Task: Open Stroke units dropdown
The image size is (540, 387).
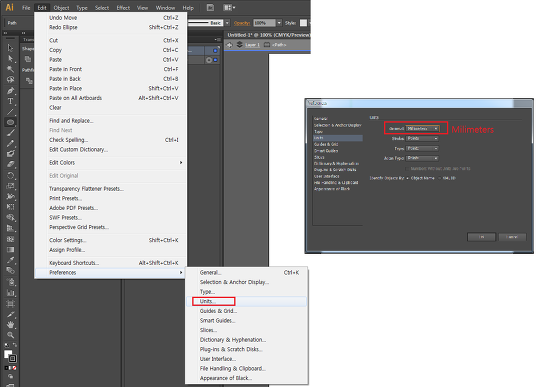Action: (422, 138)
